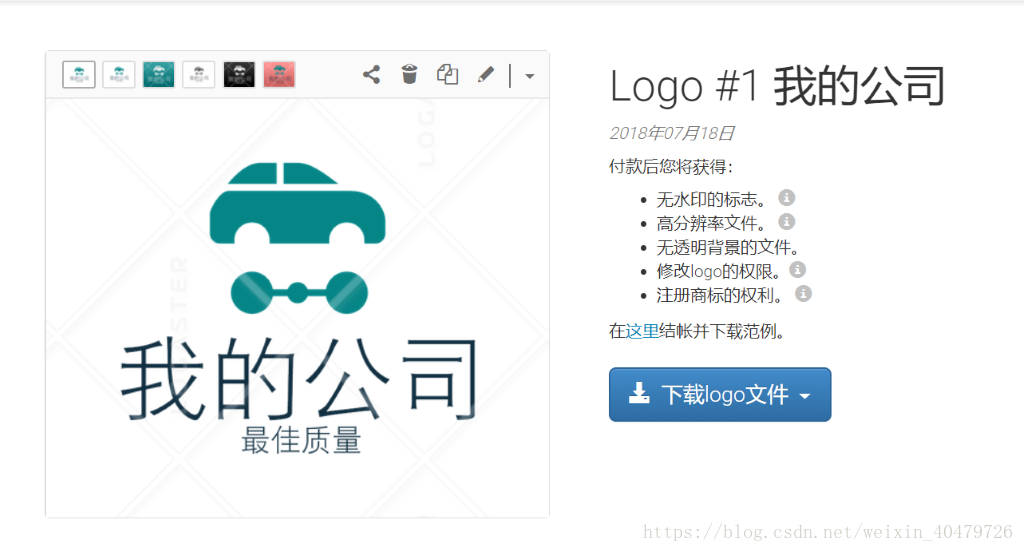
Task: Select the second white logo thumbnail
Action: click(x=119, y=74)
